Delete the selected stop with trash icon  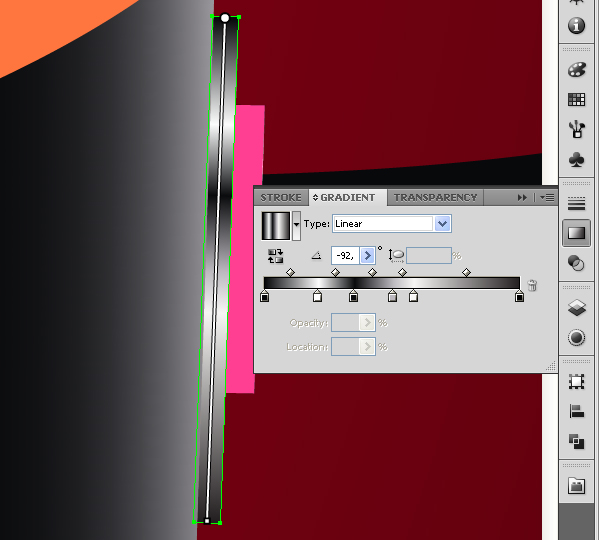pyautogui.click(x=532, y=285)
